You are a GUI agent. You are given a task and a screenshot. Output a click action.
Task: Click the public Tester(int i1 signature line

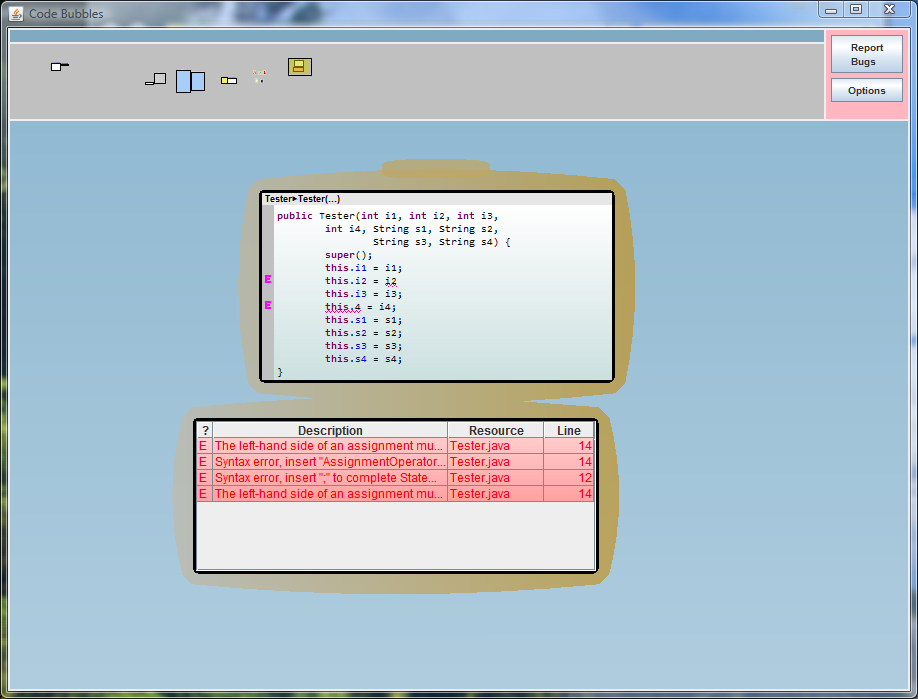tap(388, 216)
